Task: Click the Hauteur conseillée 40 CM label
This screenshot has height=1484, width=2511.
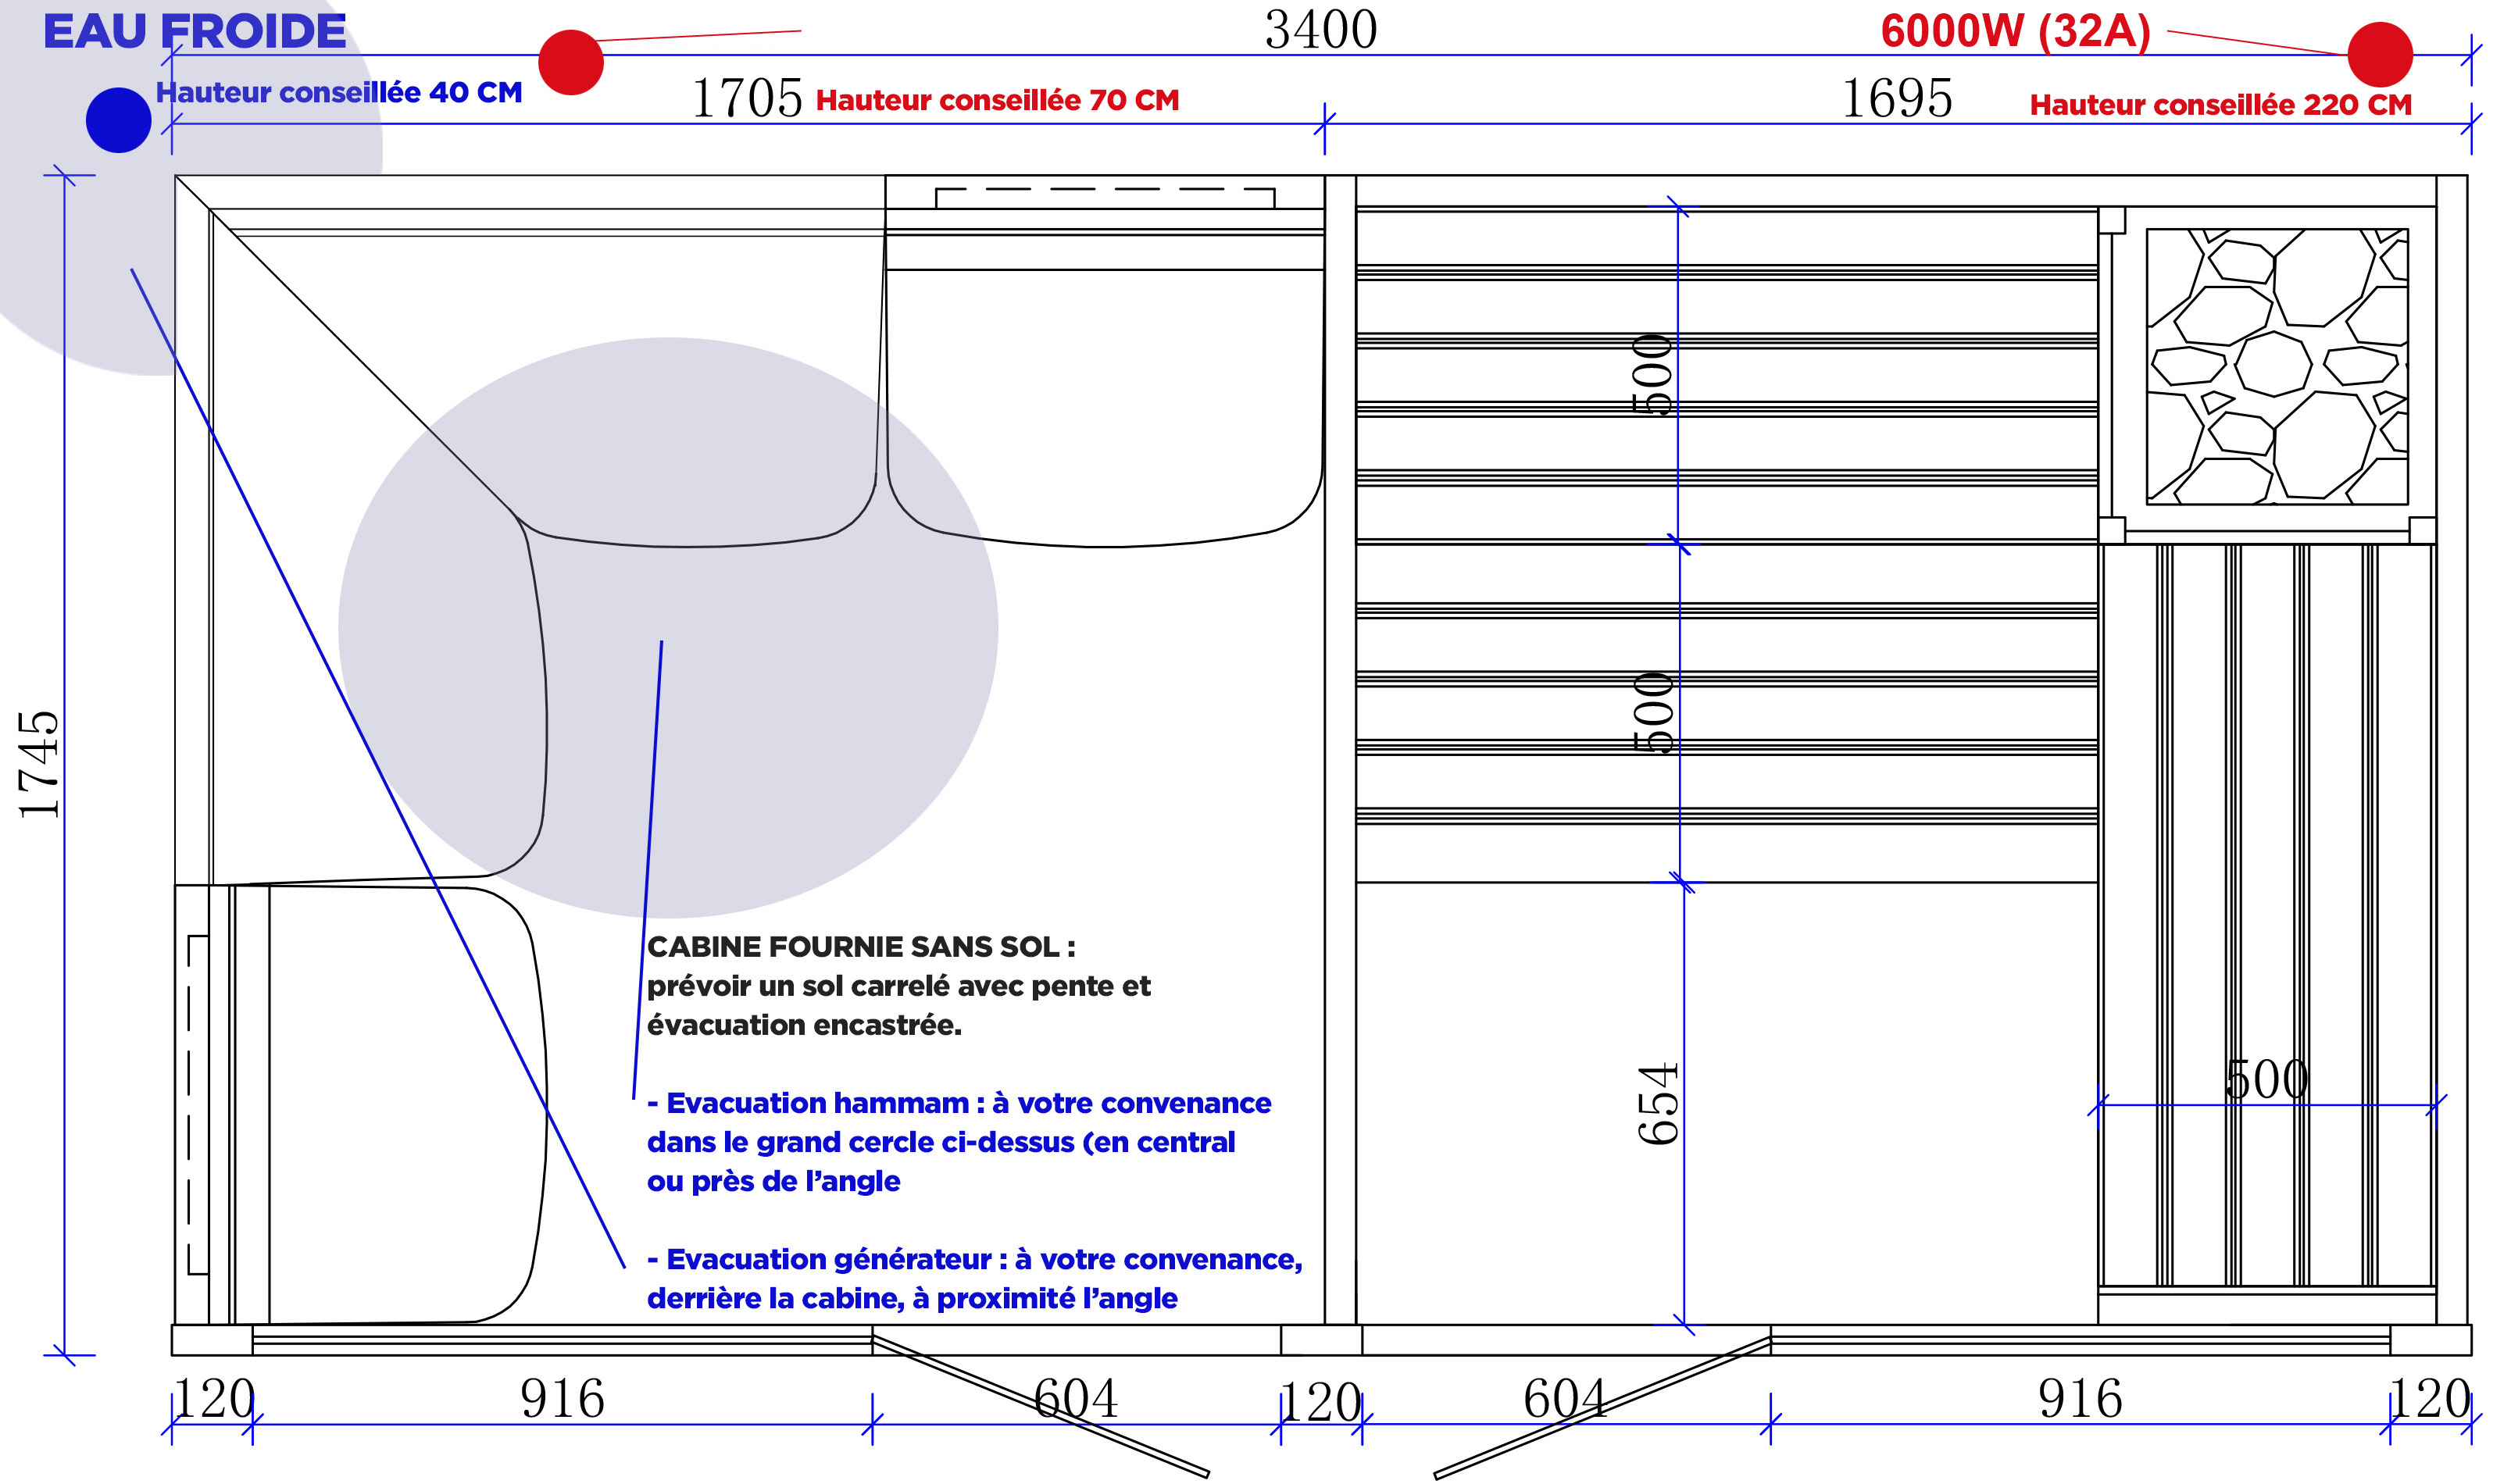Action: (338, 92)
